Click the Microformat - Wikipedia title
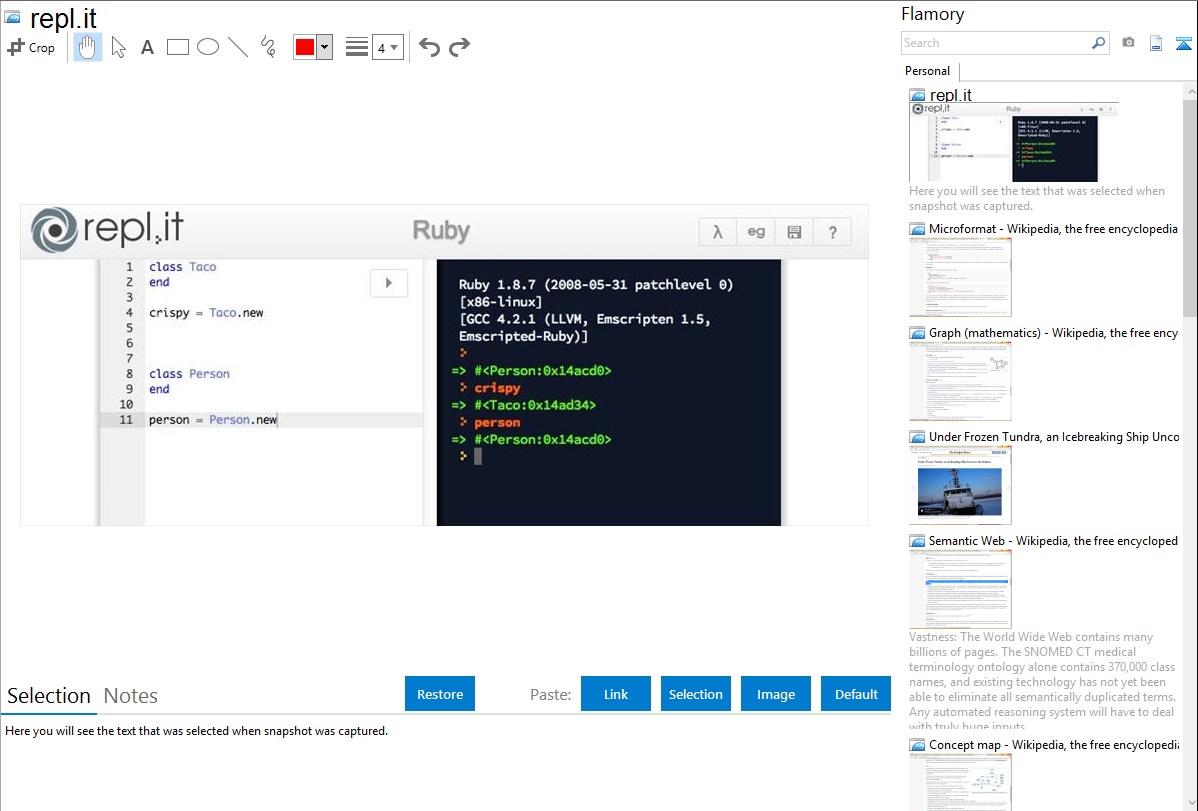This screenshot has width=1198, height=811. pos(1053,229)
